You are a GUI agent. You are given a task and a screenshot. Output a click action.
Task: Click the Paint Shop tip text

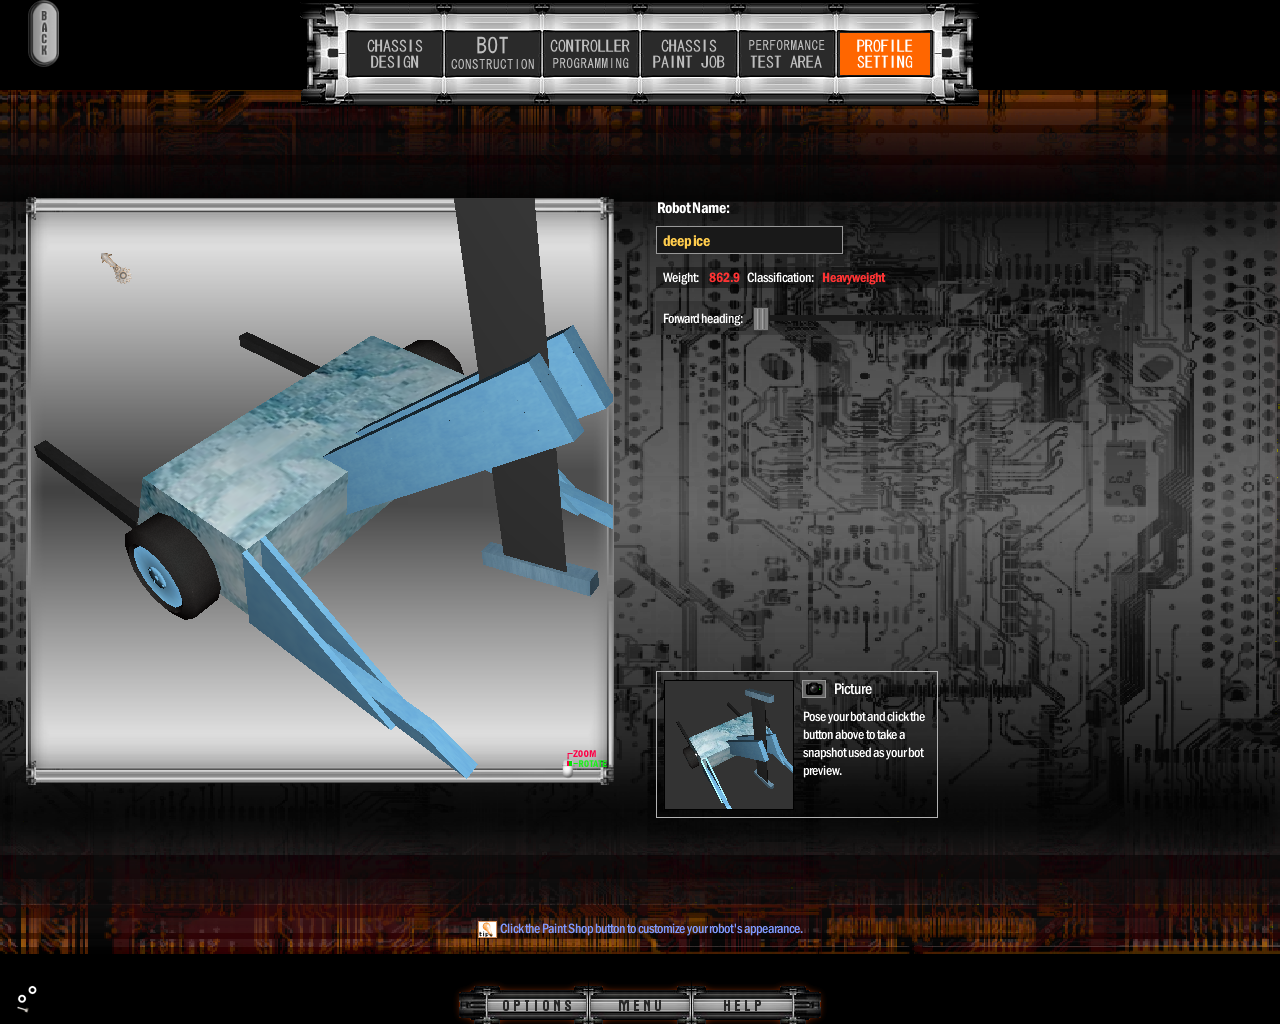tap(651, 929)
